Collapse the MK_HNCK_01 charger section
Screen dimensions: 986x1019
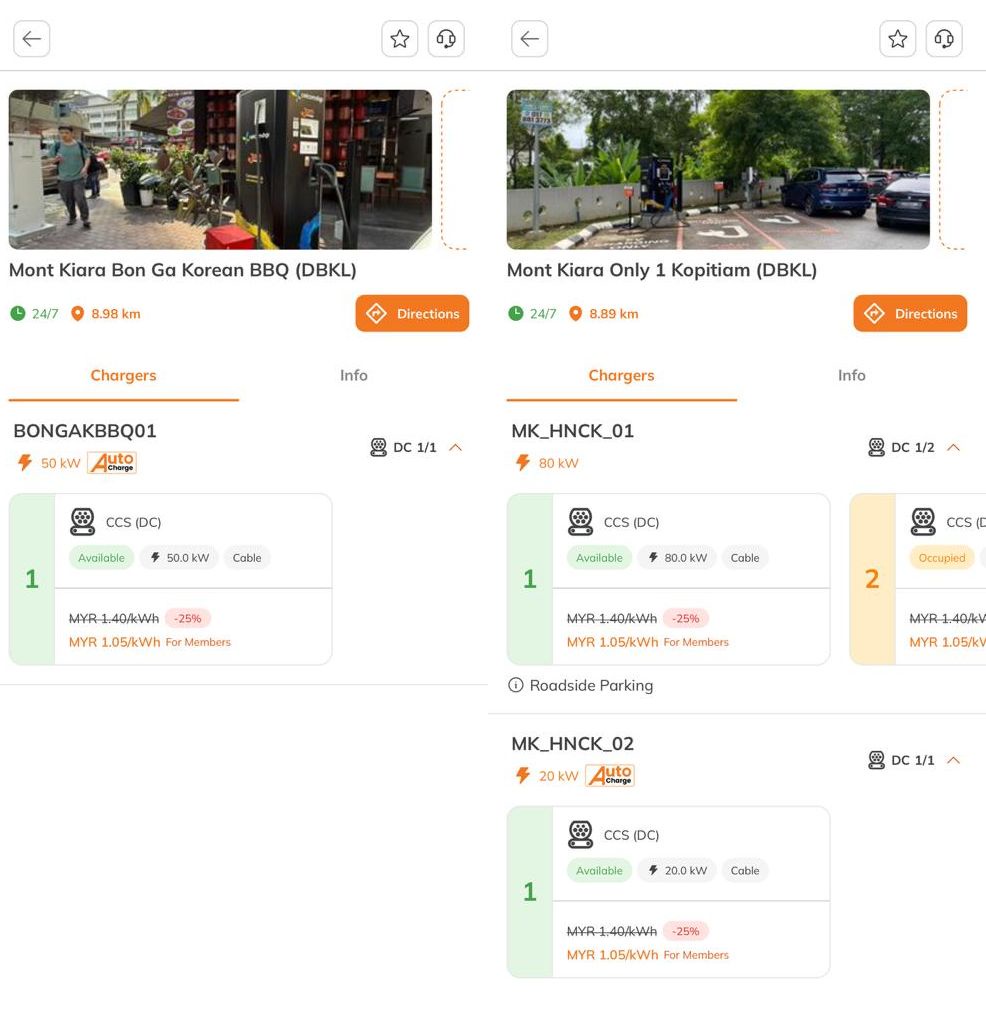pos(954,447)
